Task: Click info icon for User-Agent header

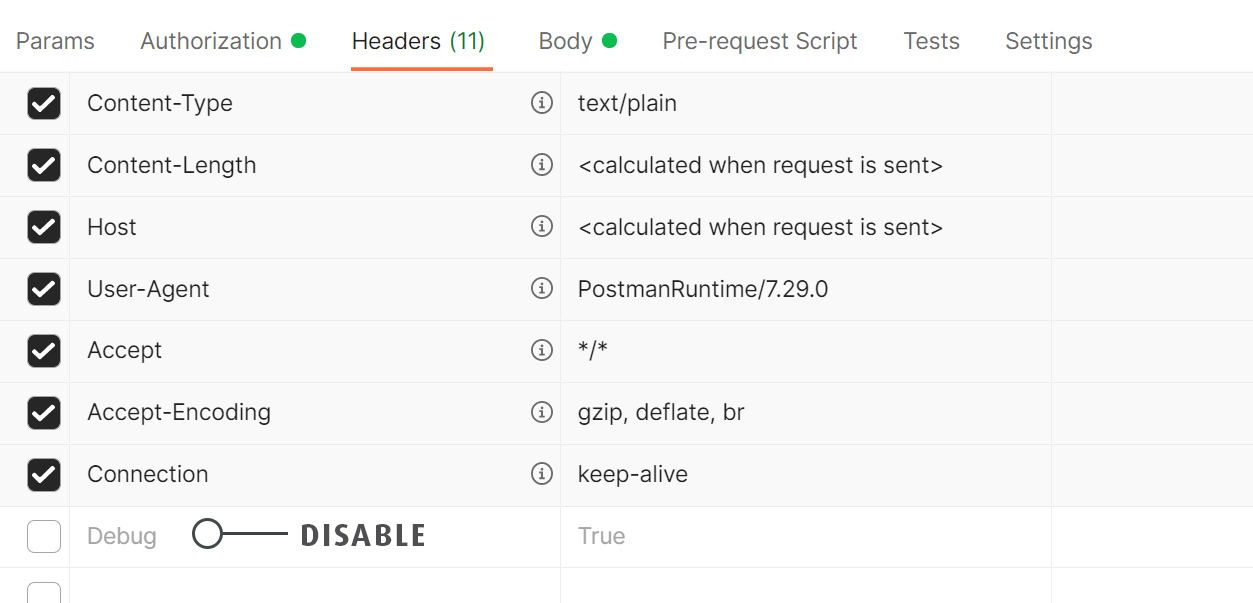Action: tap(541, 289)
